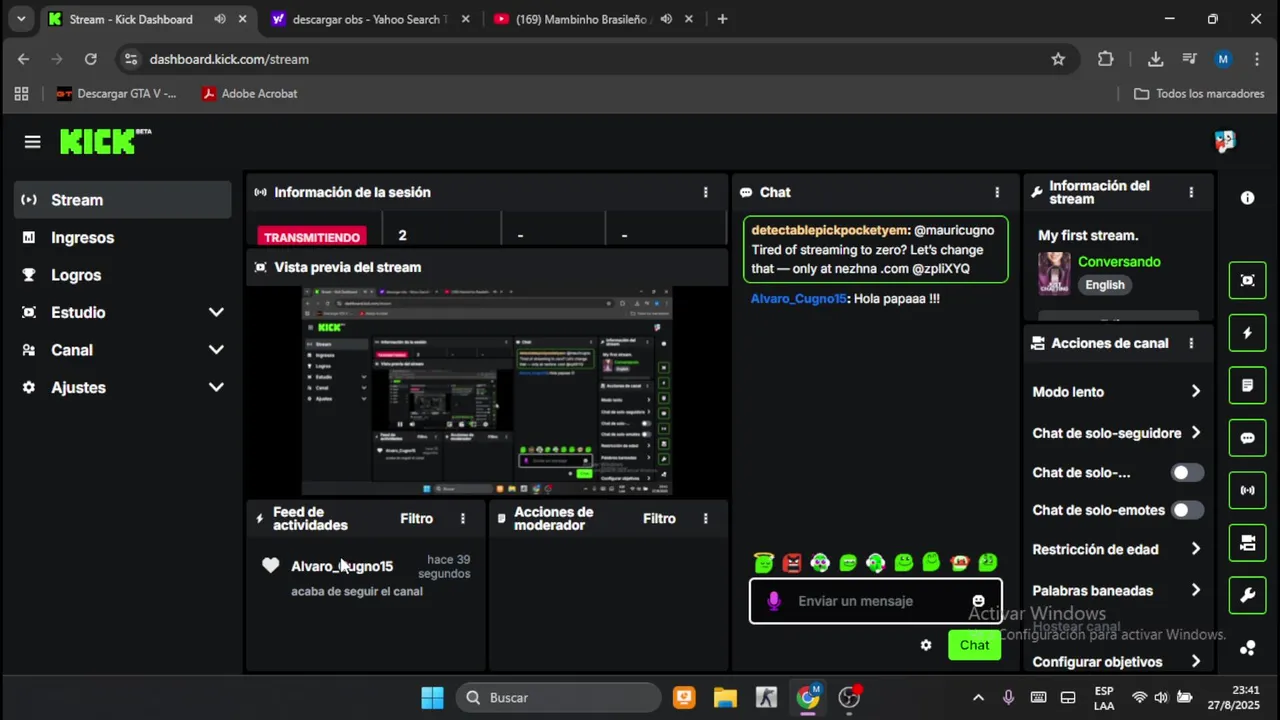Insert the angry red face emote
1280x720 pixels.
coord(792,563)
